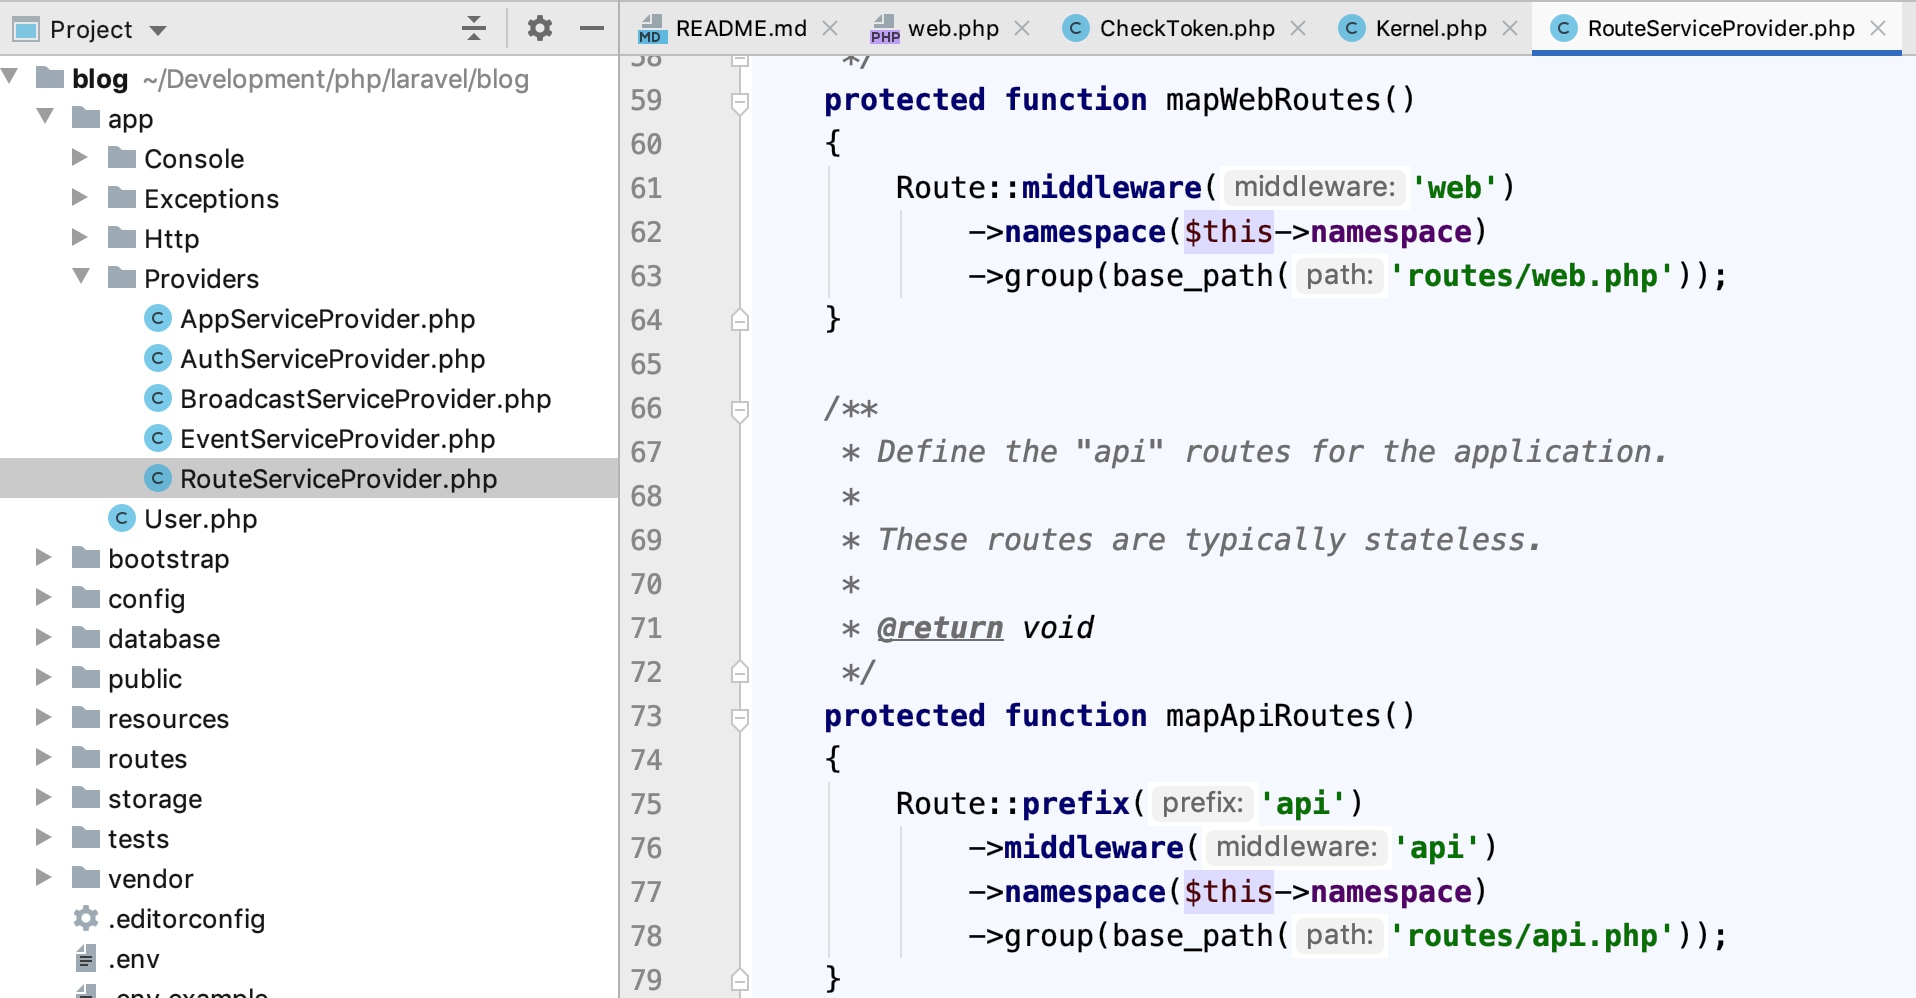The height and width of the screenshot is (998, 1916).
Task: Expand the resources folder
Action: [x=44, y=717]
